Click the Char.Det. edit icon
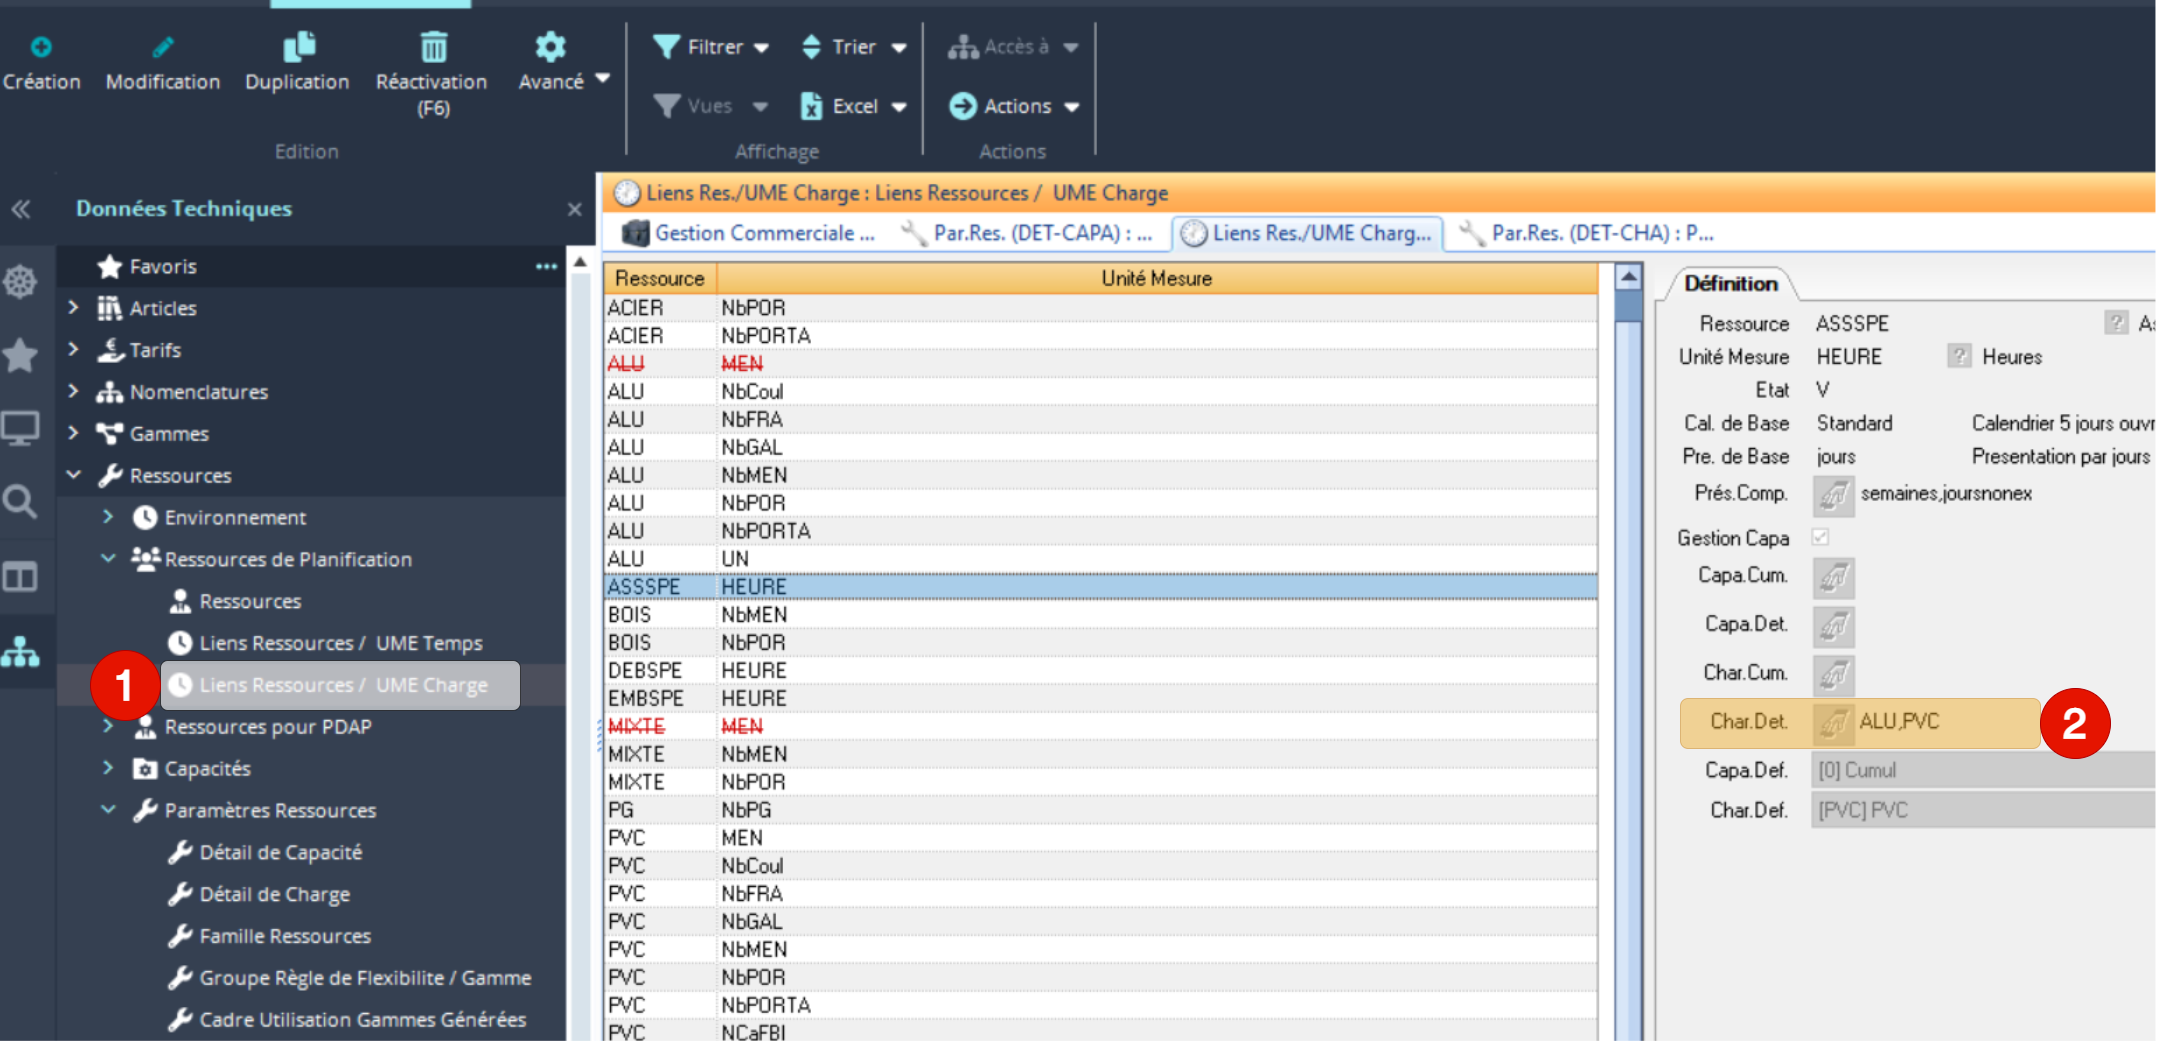This screenshot has height=1042, width=2157. [x=1833, y=722]
